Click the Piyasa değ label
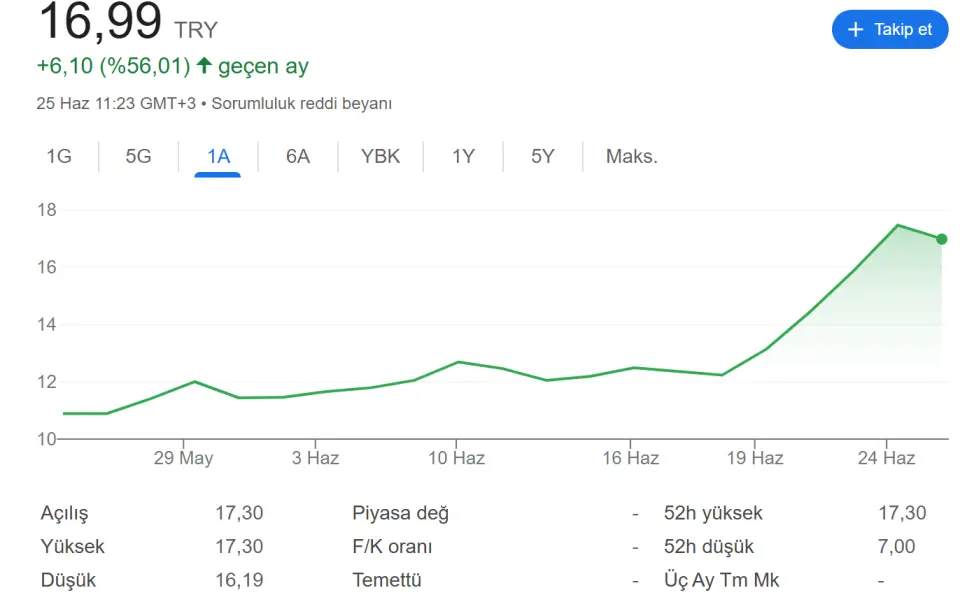 (x=400, y=513)
